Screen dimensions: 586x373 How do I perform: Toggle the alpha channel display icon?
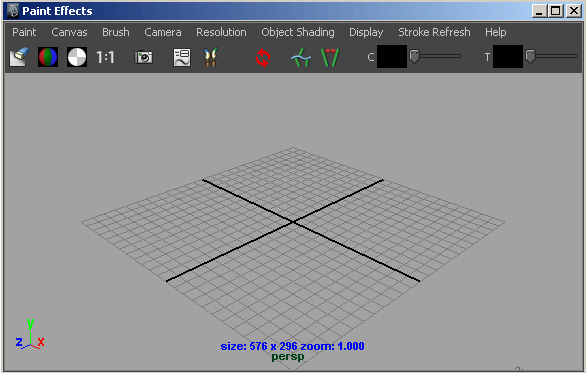click(77, 57)
